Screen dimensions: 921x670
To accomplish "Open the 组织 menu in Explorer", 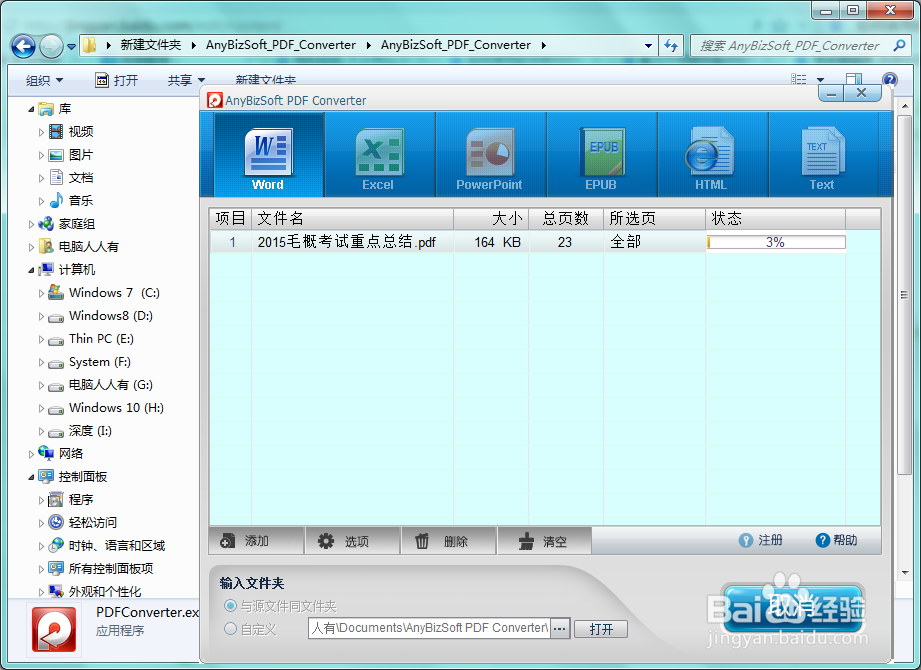I will (x=44, y=80).
